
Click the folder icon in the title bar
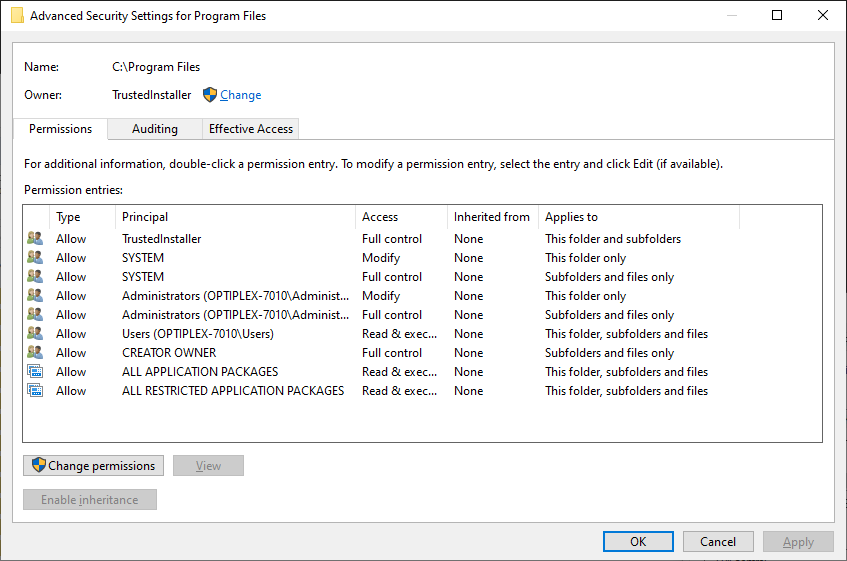(17, 16)
